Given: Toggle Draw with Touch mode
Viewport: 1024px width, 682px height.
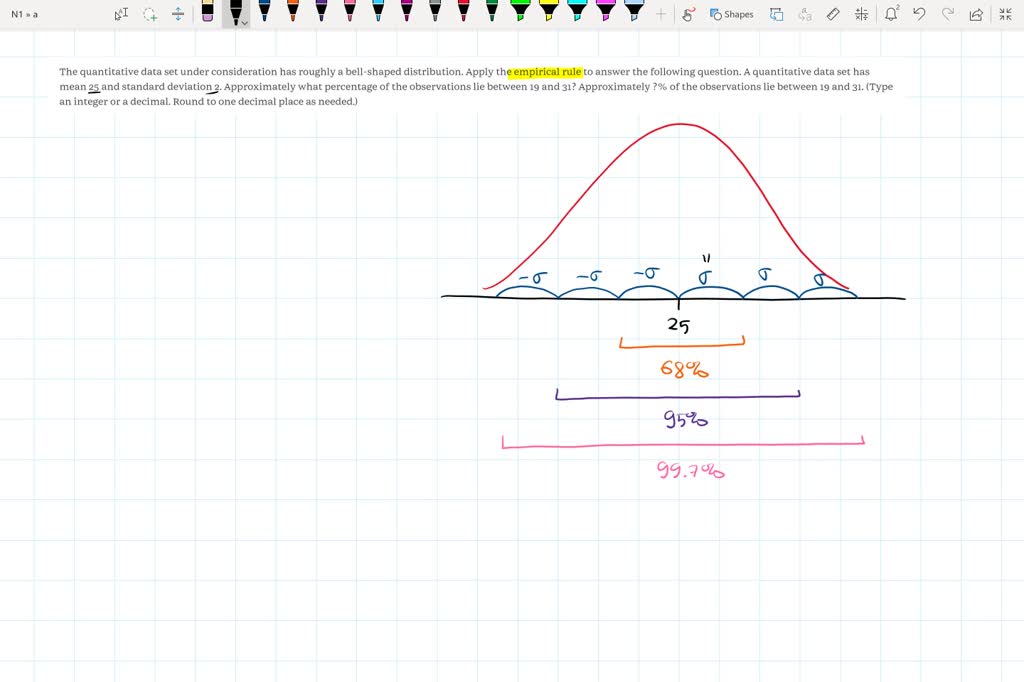Looking at the screenshot, I should tap(688, 14).
